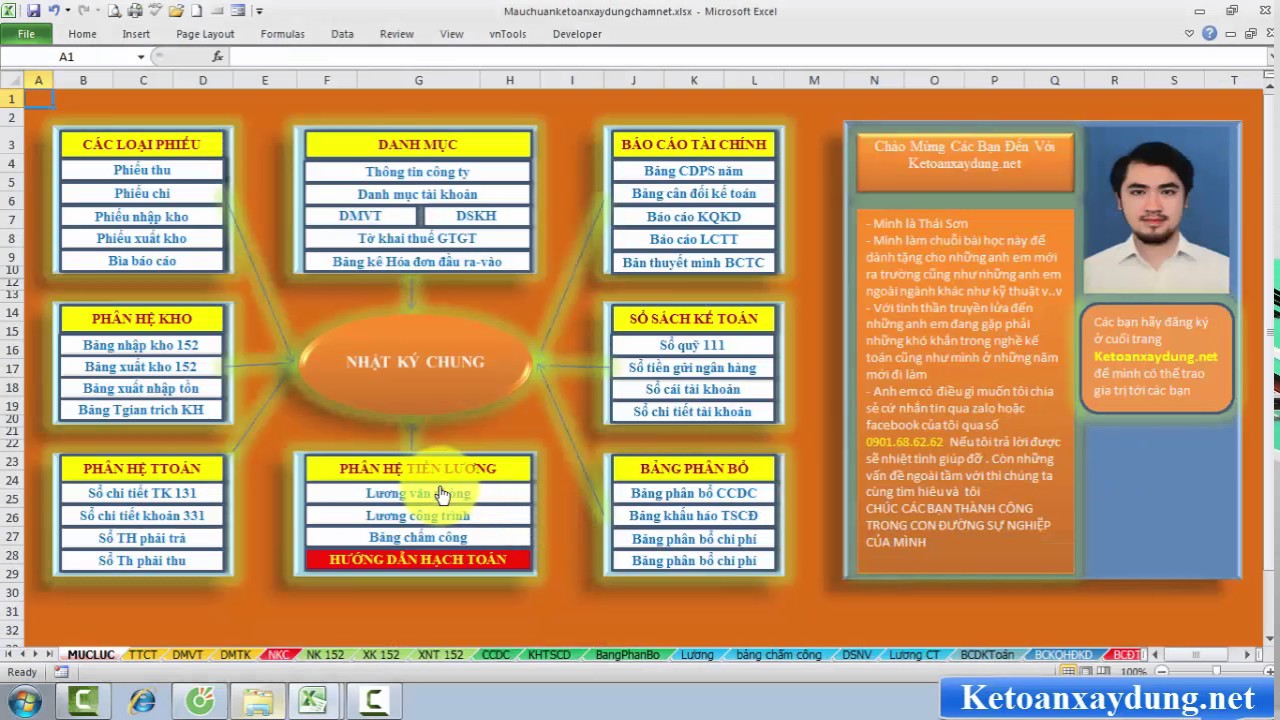Open Bảng cân đối kế toán report
Image resolution: width=1280 pixels, height=720 pixels.
693,193
